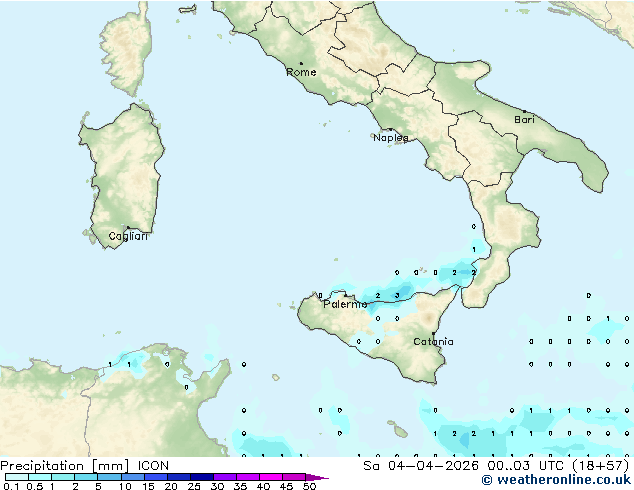
Task: Click the 'Precipitation [mm]' title text
Action: coord(65,466)
